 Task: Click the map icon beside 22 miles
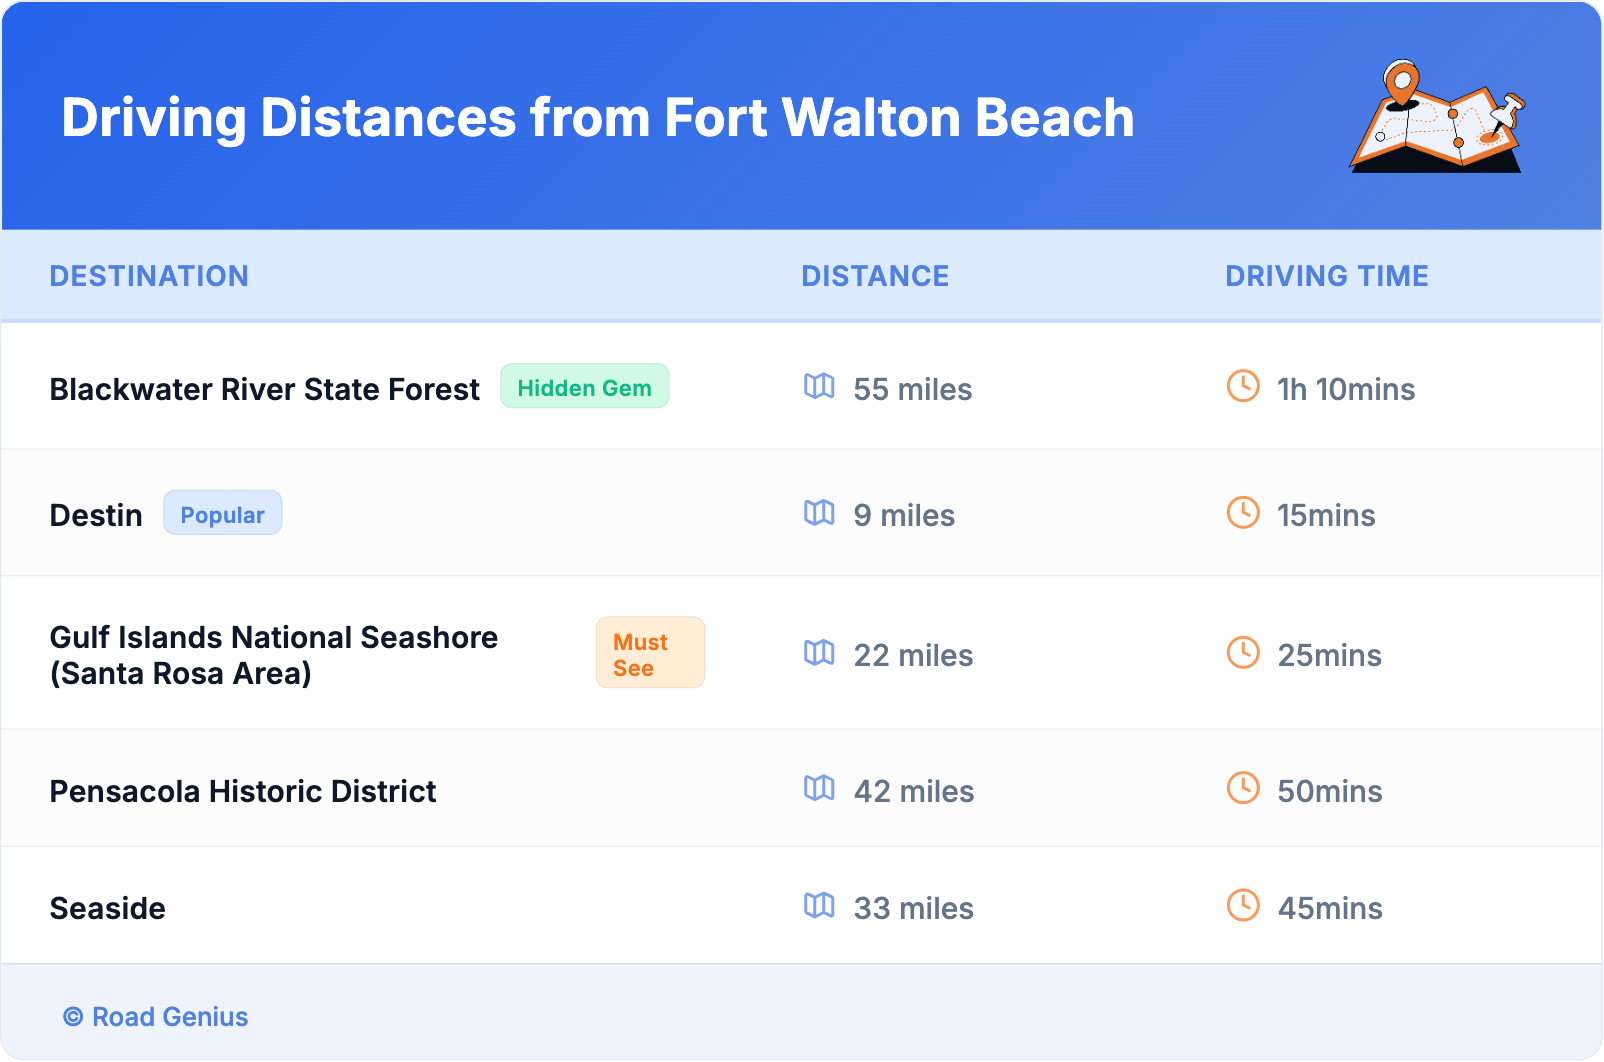pos(819,653)
